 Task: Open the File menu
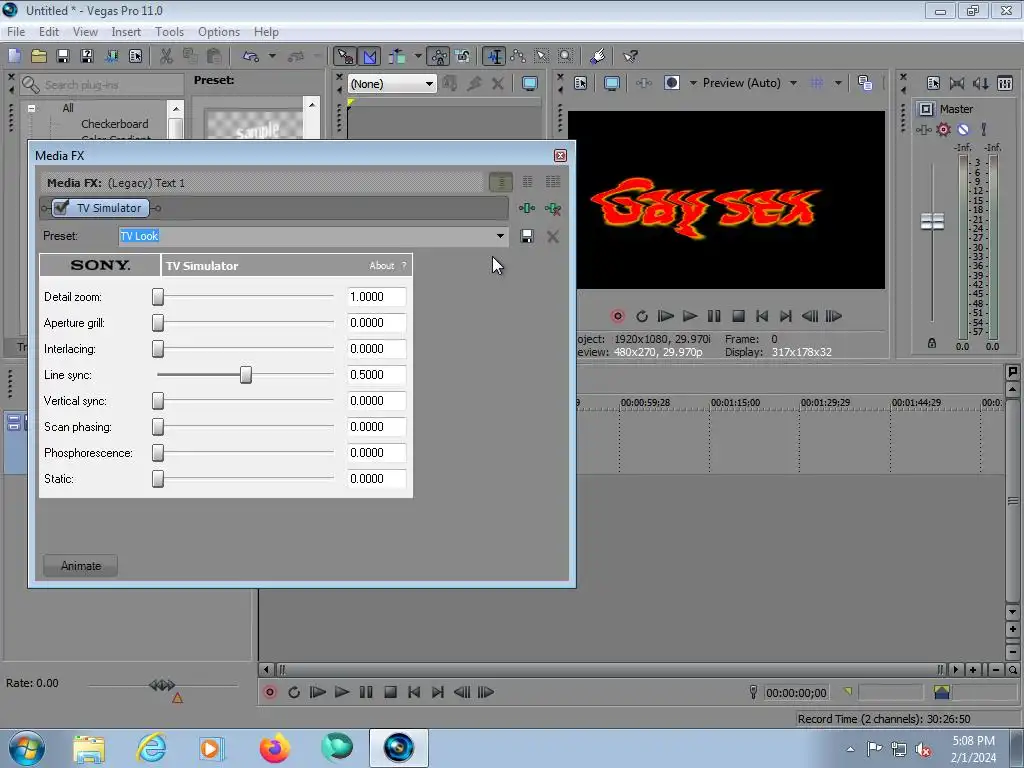tap(16, 31)
